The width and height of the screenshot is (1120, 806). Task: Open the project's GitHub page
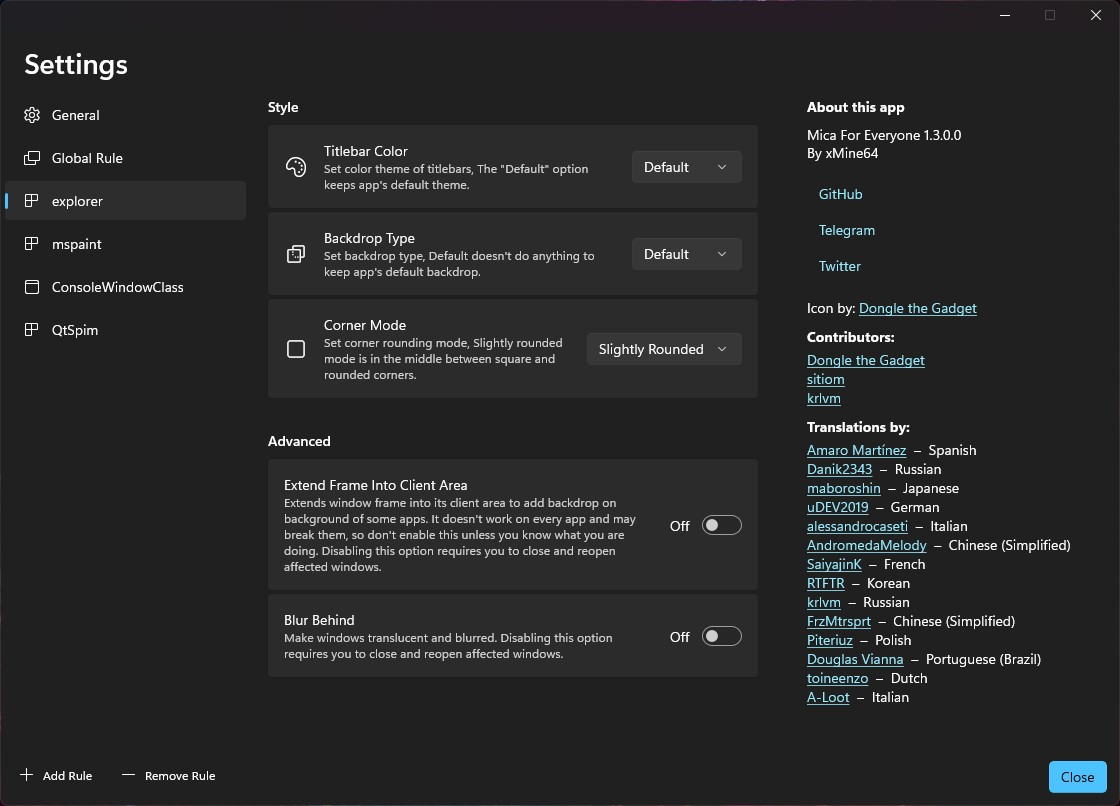(840, 194)
